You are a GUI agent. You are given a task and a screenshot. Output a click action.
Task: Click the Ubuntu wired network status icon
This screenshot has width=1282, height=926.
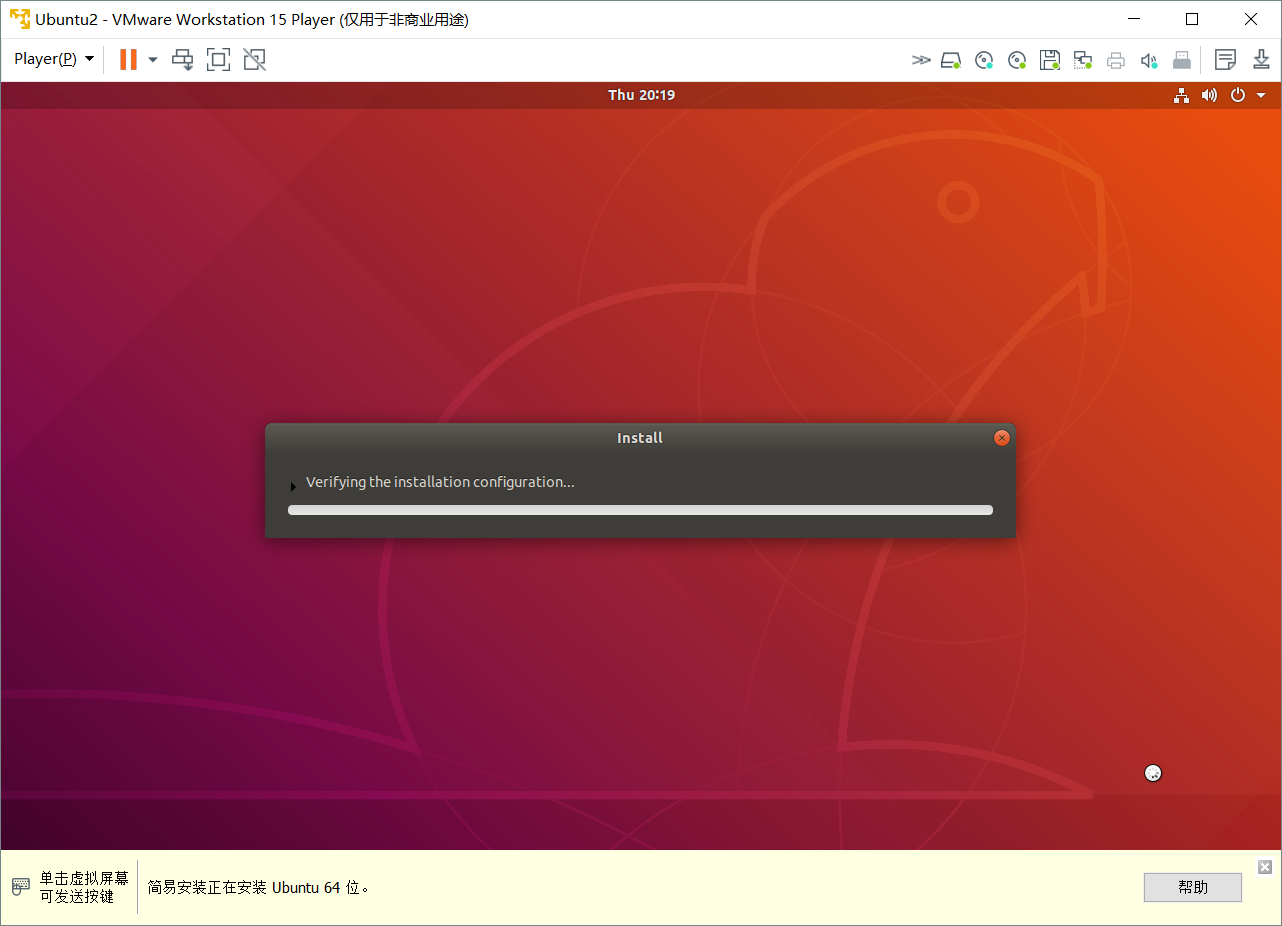click(x=1182, y=95)
